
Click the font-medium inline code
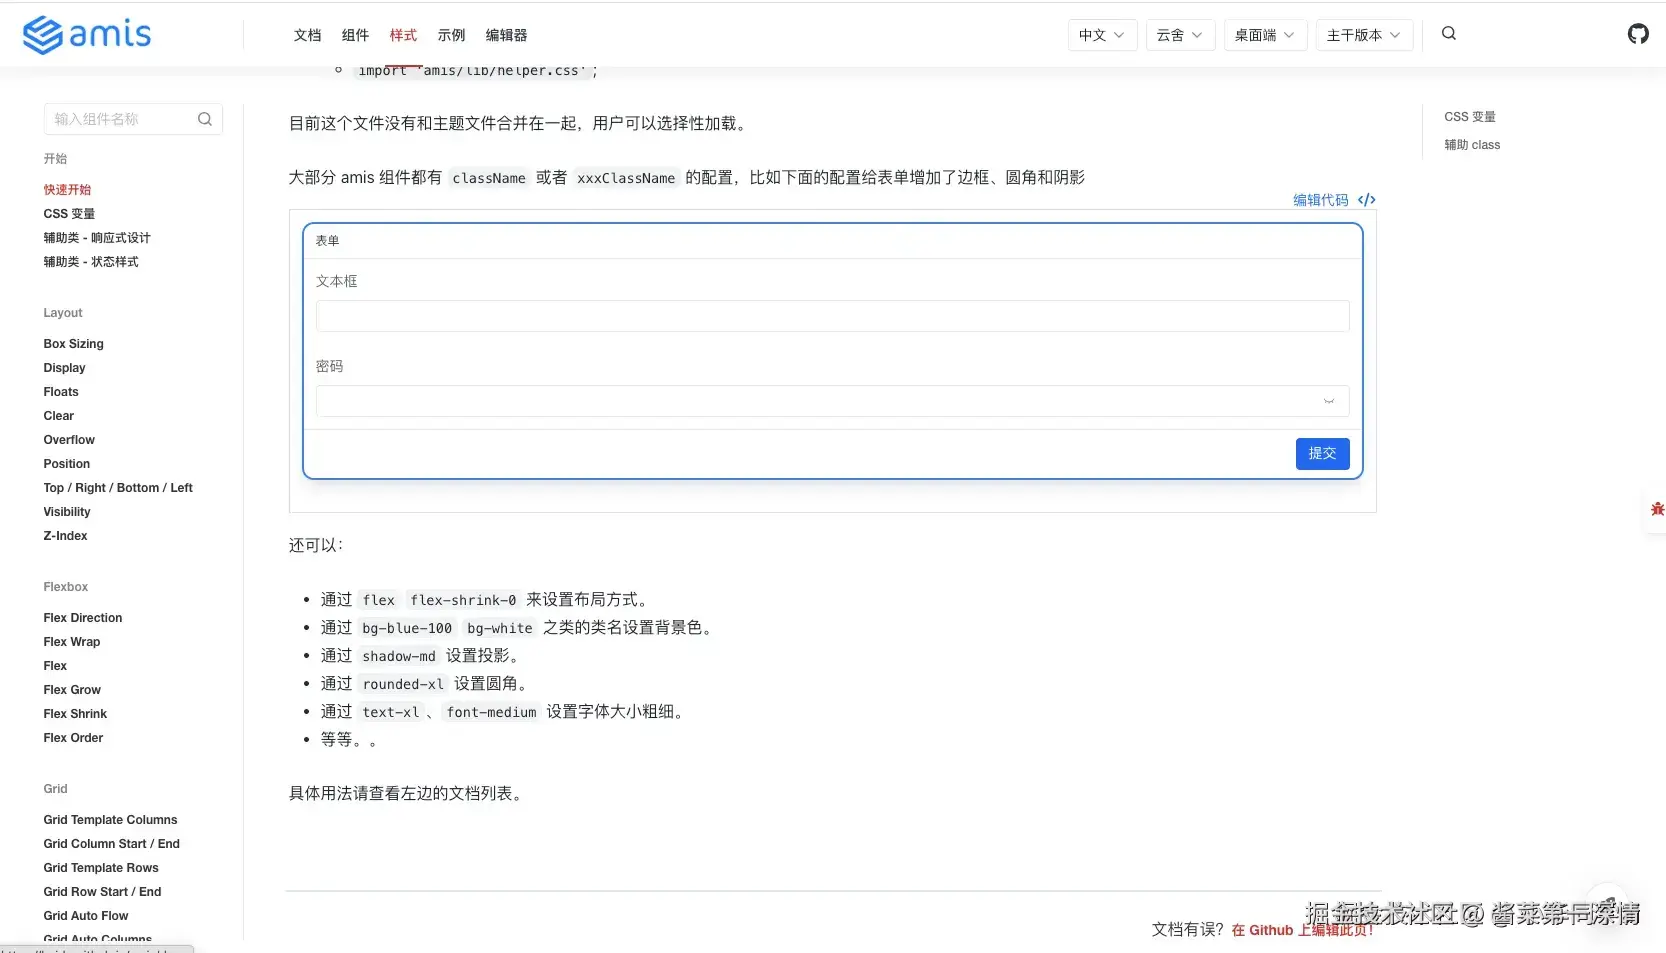(x=492, y=712)
